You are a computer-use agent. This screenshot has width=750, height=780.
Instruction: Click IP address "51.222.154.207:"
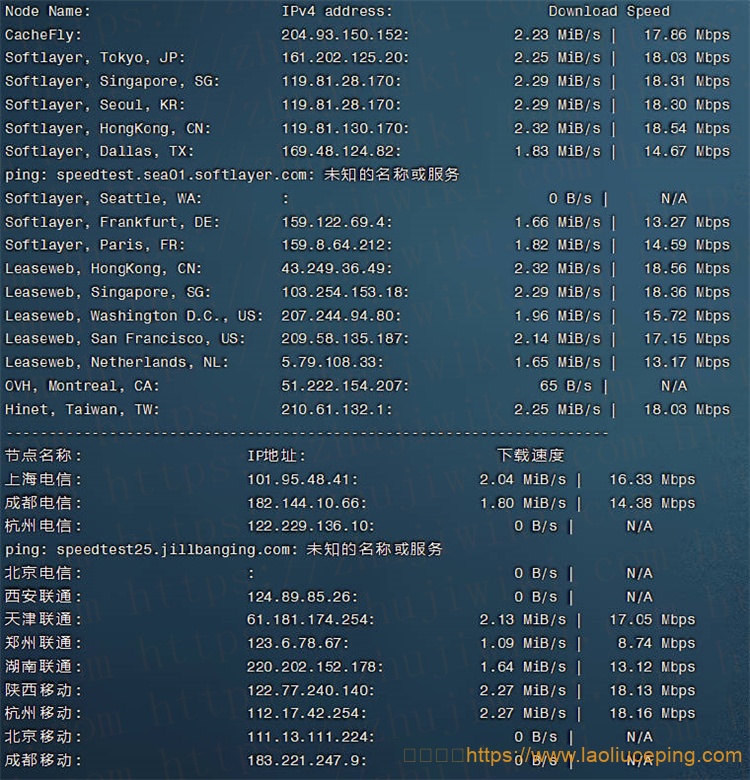[345, 386]
